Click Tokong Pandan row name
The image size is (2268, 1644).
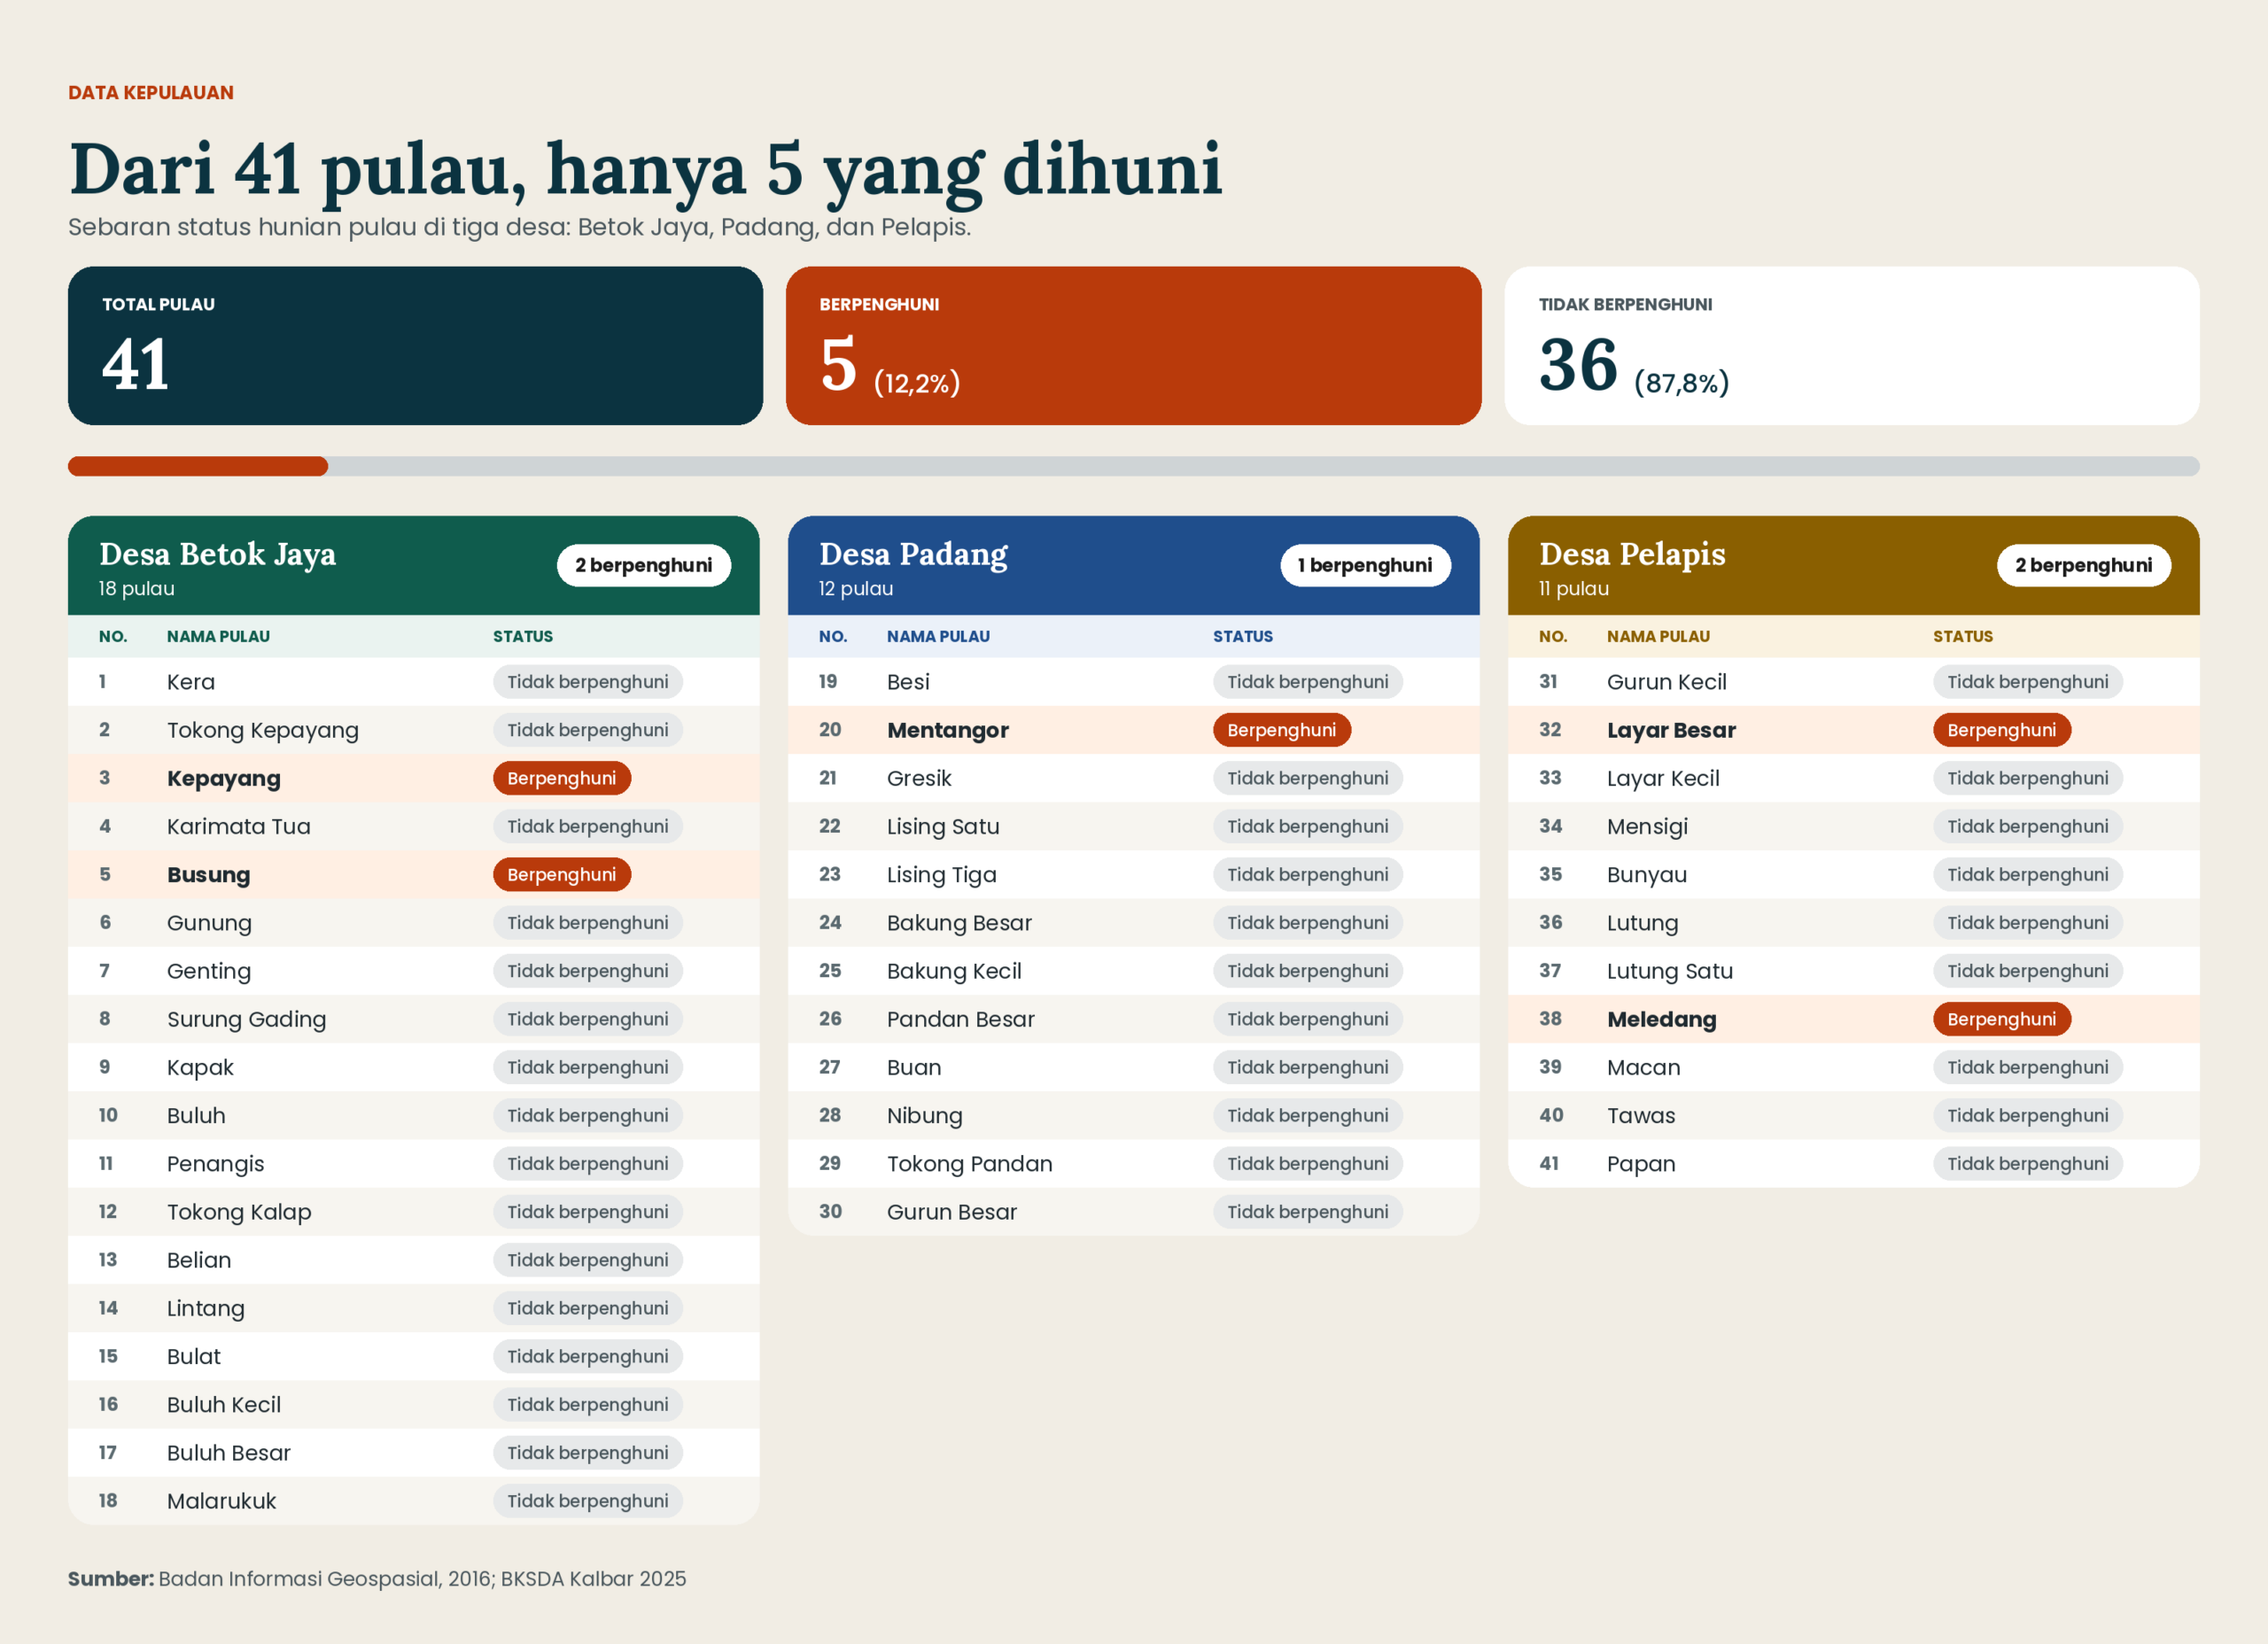(970, 1164)
